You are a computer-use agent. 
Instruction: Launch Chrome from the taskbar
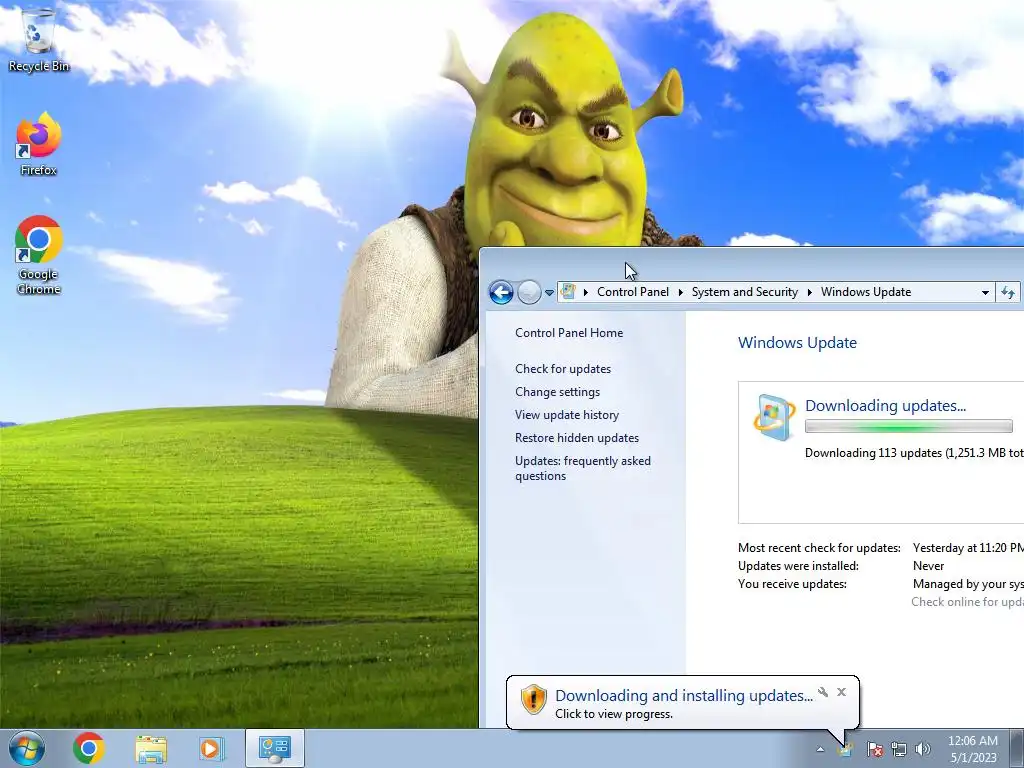click(x=89, y=748)
